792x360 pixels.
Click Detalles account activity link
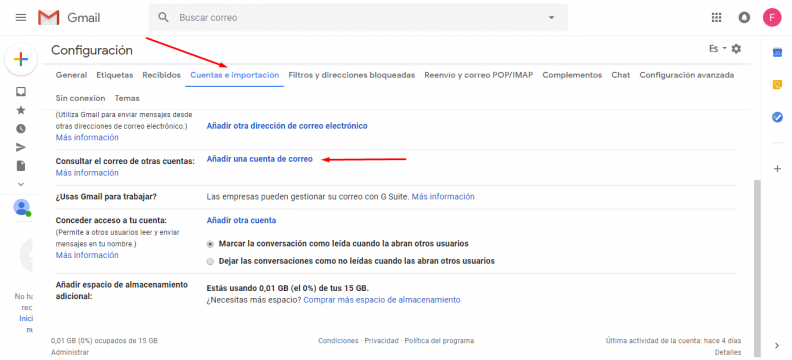point(728,352)
